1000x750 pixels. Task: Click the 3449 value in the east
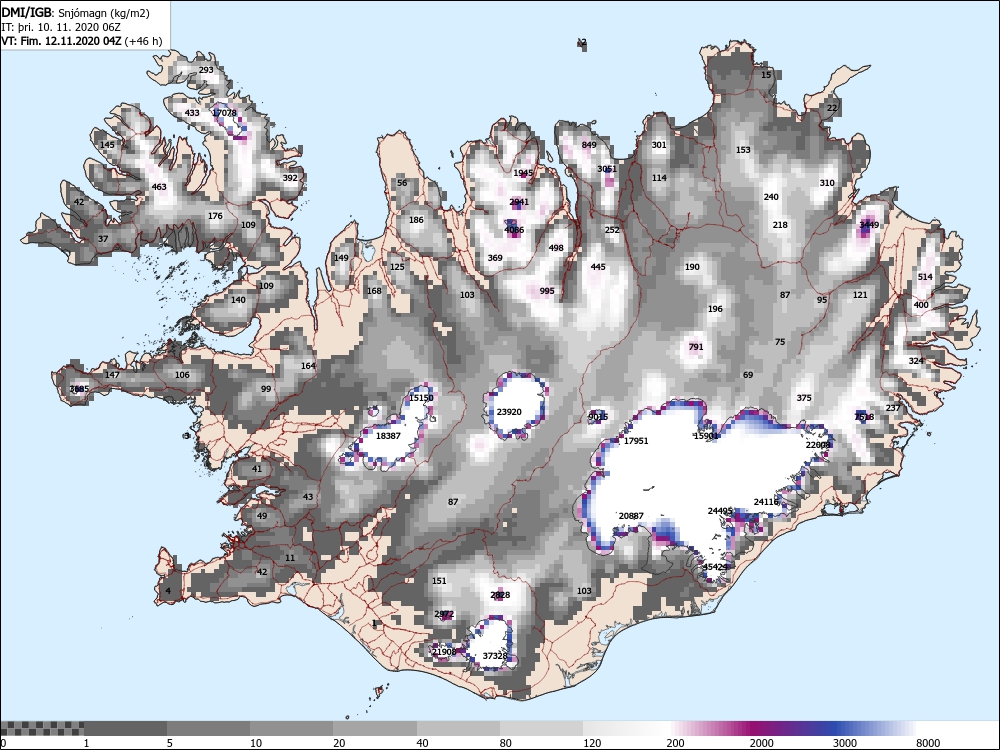point(869,224)
